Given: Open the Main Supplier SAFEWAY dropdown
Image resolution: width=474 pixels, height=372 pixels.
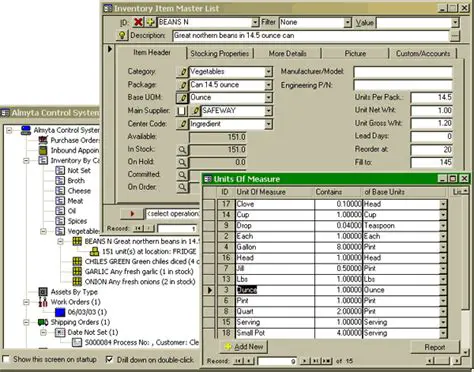Looking at the screenshot, I should tap(268, 111).
